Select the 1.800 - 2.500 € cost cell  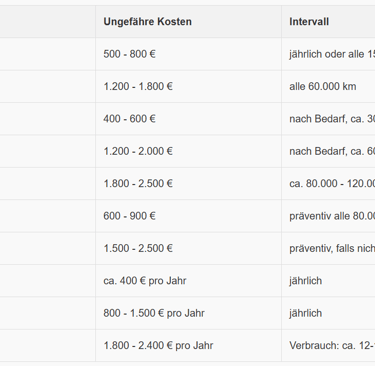(188, 183)
